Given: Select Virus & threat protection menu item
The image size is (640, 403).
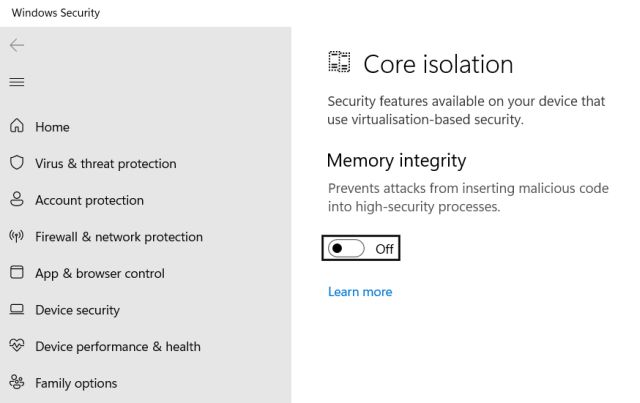Looking at the screenshot, I should click(106, 164).
